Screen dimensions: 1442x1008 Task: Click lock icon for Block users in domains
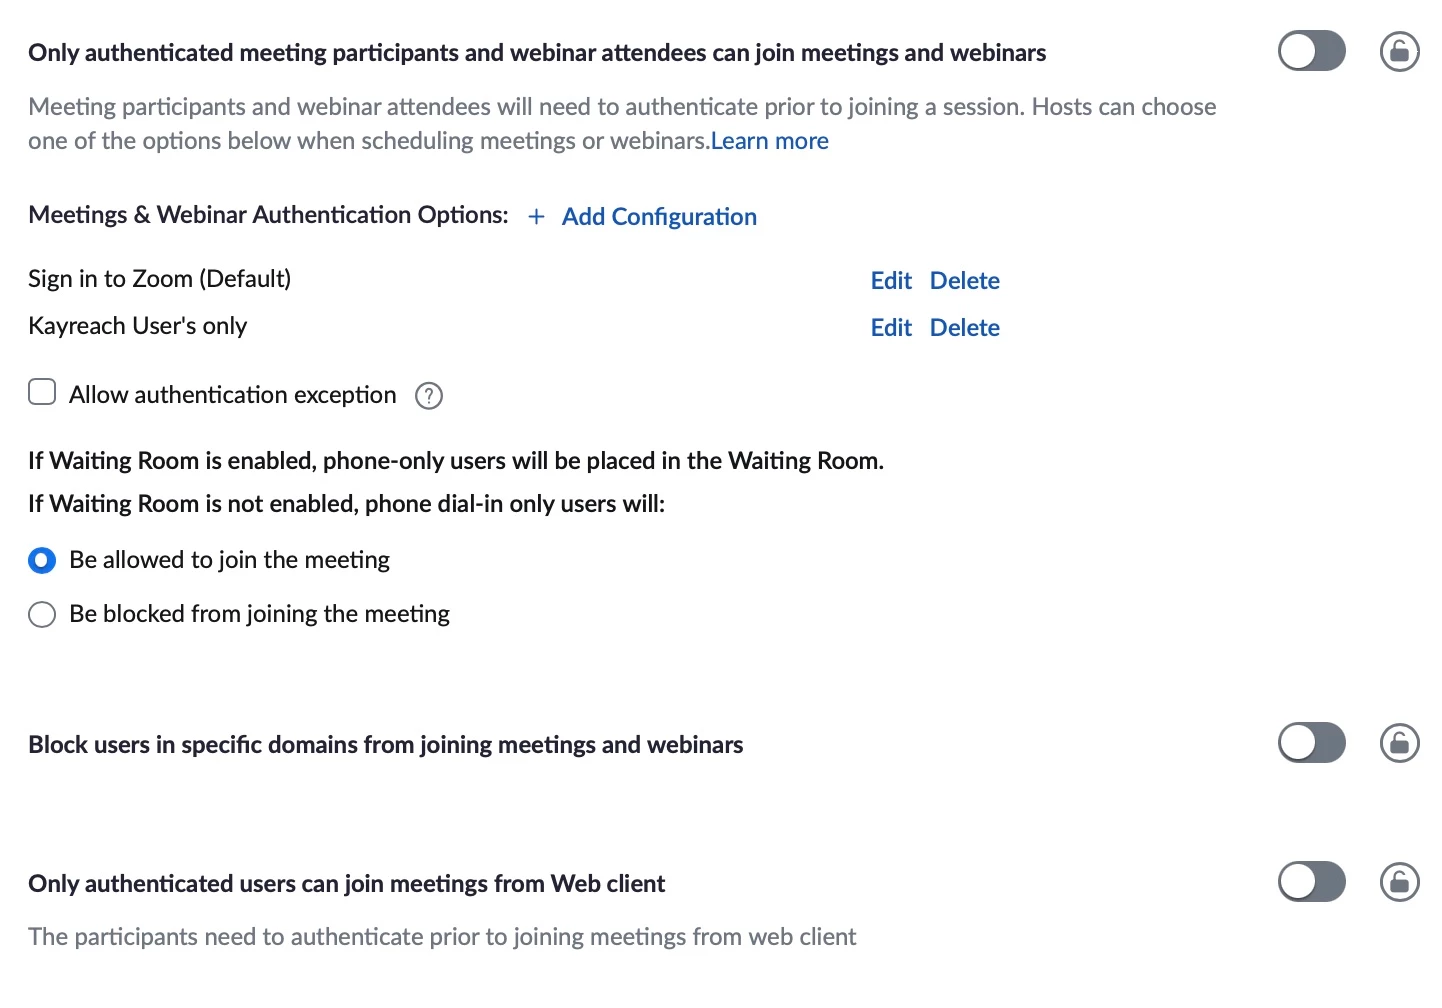pyautogui.click(x=1399, y=743)
